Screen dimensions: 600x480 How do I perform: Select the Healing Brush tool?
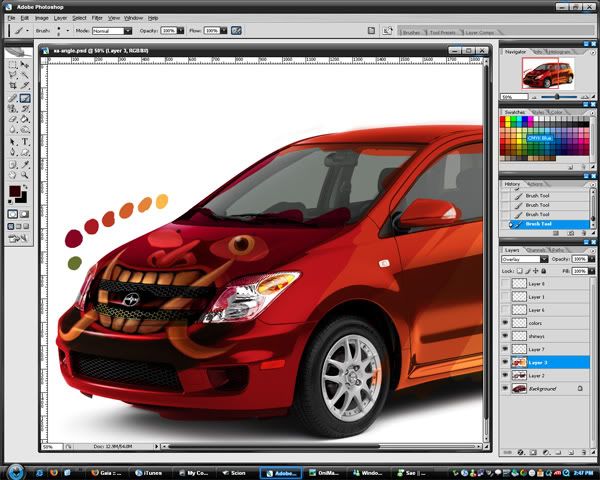pos(13,98)
